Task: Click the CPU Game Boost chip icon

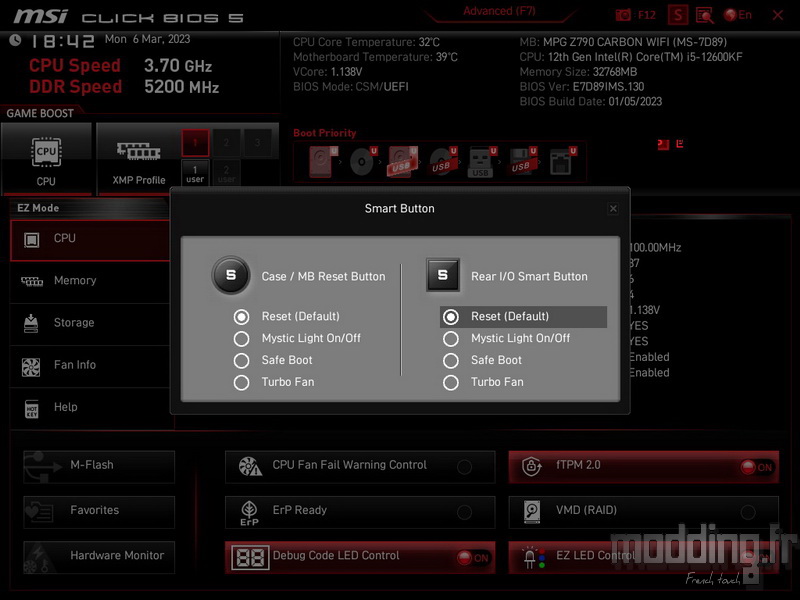Action: click(46, 152)
